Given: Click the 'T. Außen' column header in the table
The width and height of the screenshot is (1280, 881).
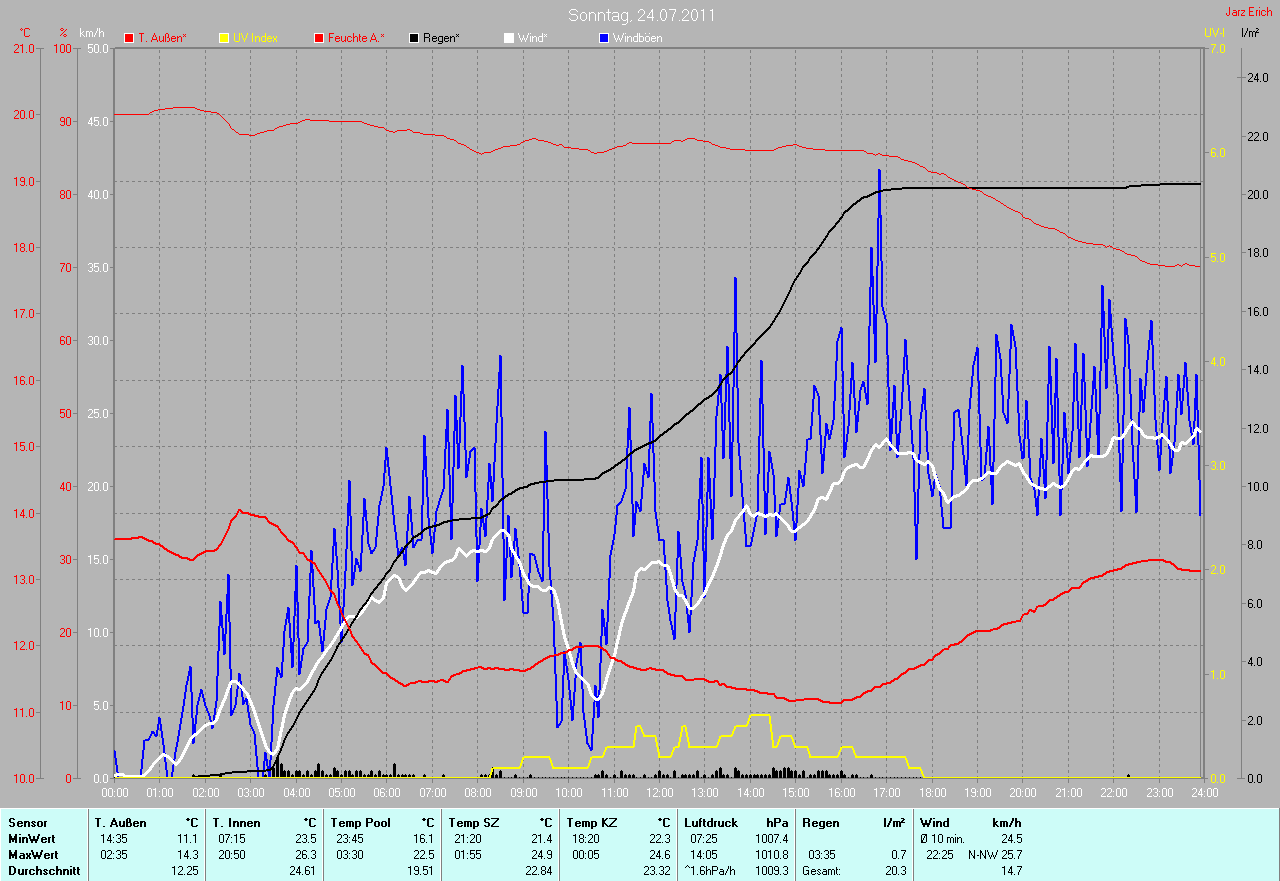Looking at the screenshot, I should (x=123, y=823).
